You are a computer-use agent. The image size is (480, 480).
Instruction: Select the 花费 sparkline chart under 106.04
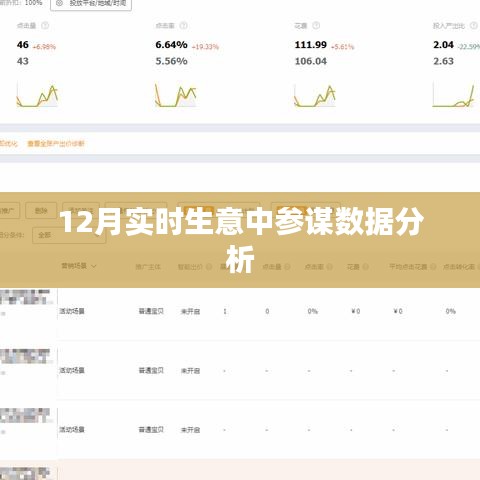coord(315,96)
